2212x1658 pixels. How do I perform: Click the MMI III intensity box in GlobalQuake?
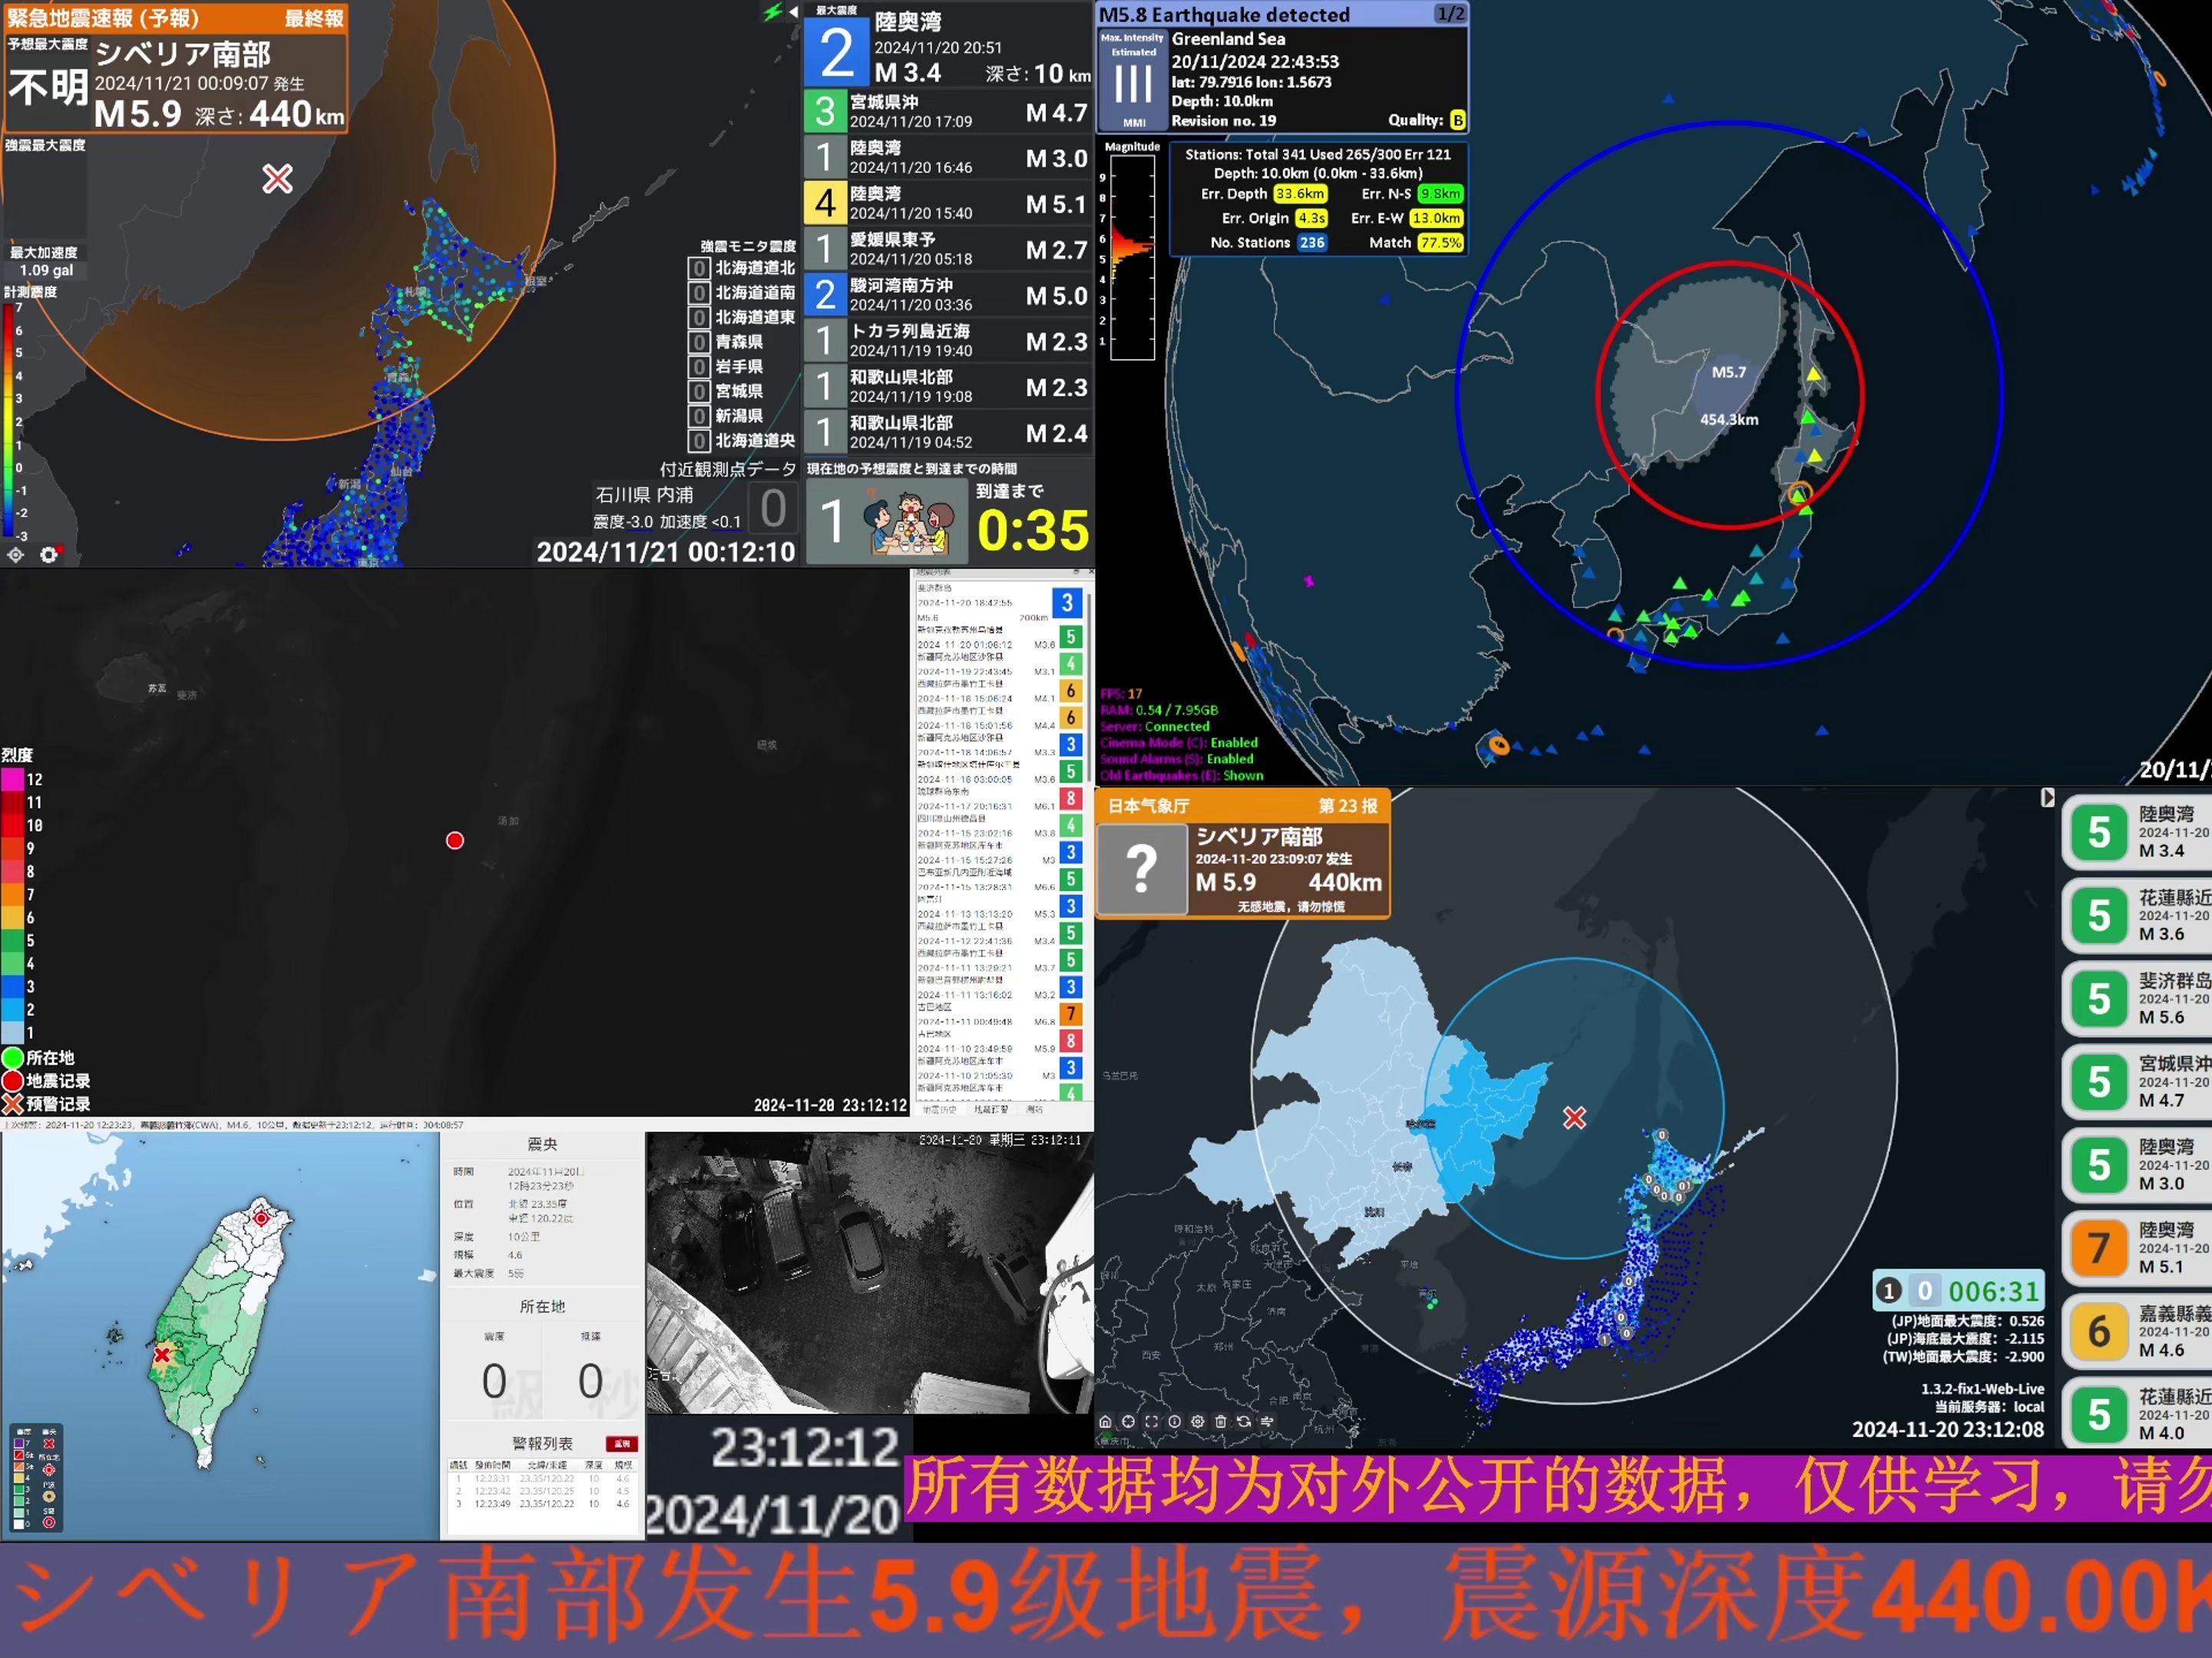[1133, 80]
